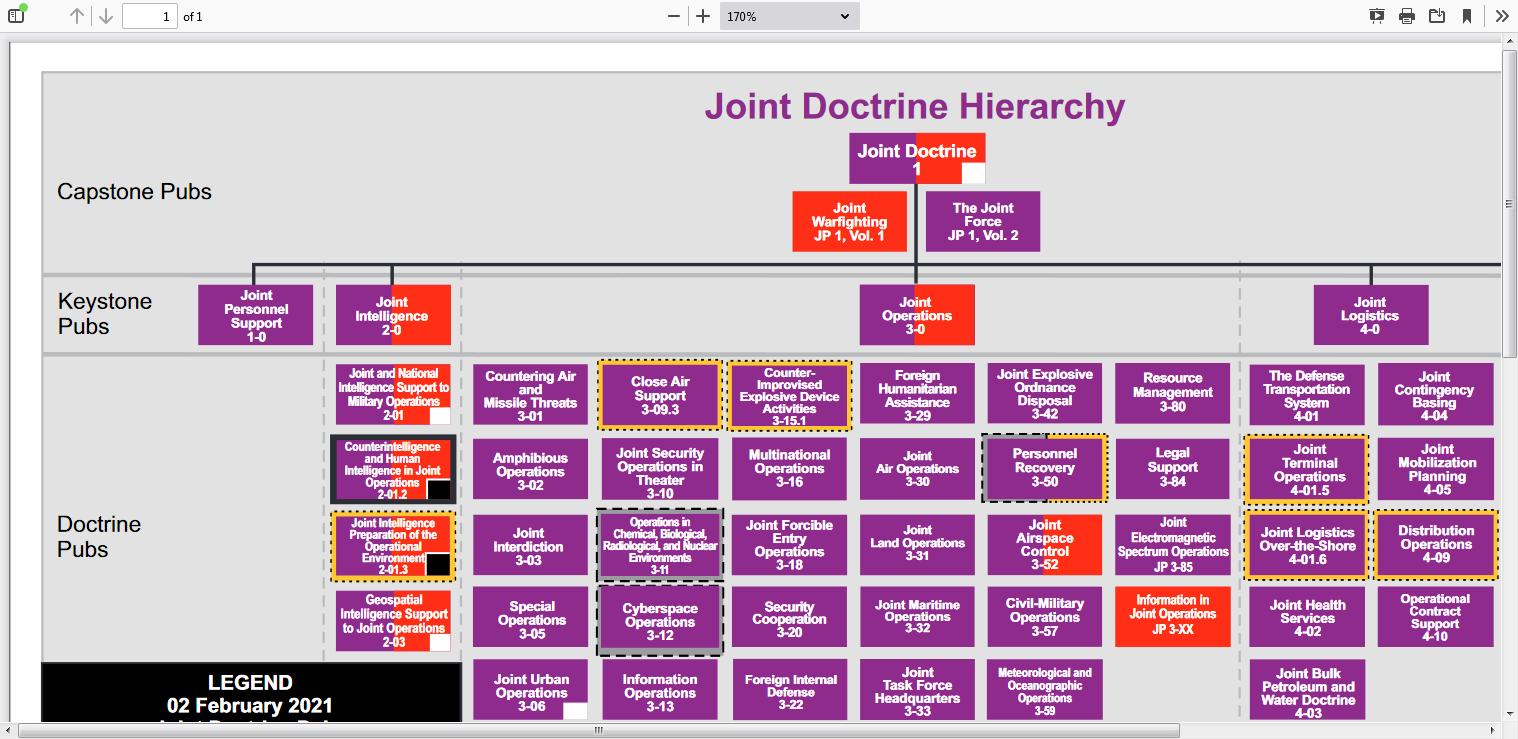Screen dimensions: 1518x739
Task: Open the Personnel Recovery 3-50 box
Action: click(x=1044, y=468)
